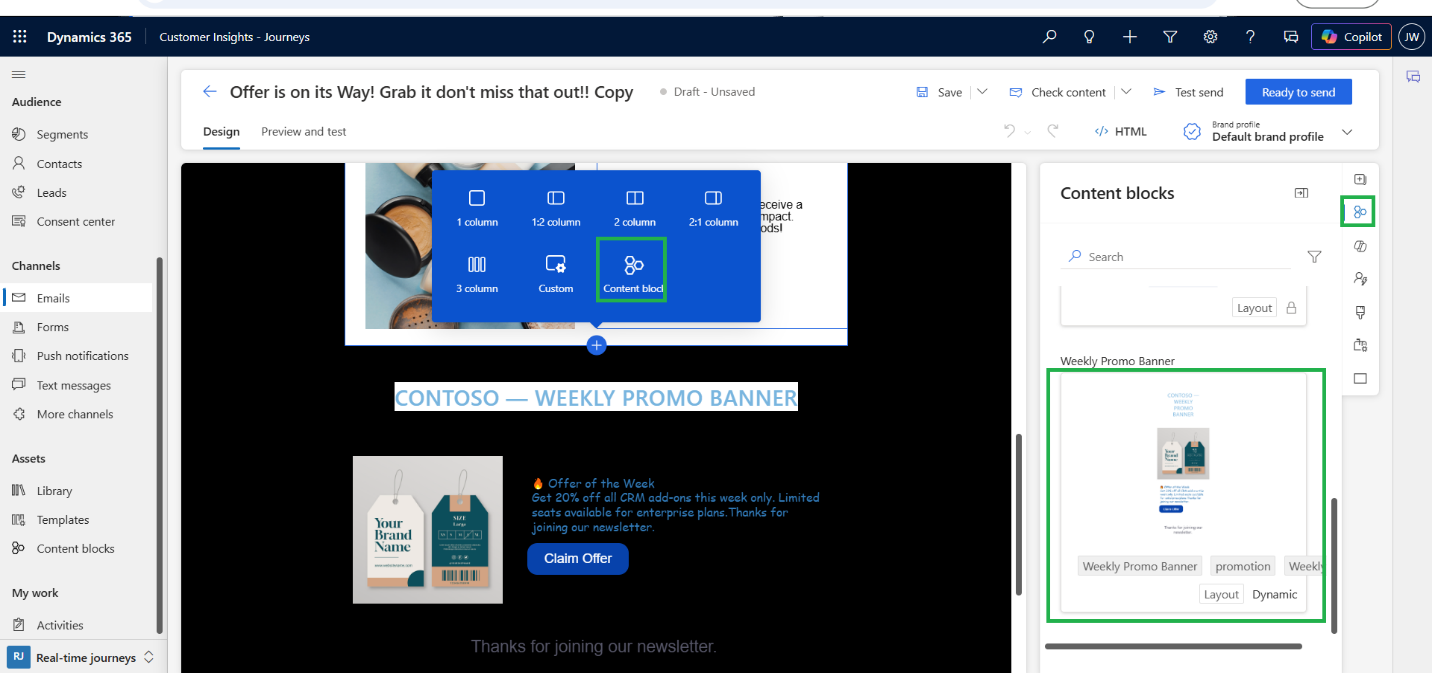The image size is (1432, 673).
Task: Open the JW user account menu
Action: tap(1411, 37)
